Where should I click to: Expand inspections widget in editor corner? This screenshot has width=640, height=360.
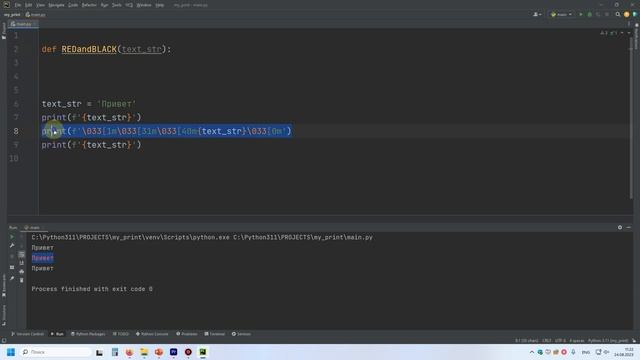609,33
